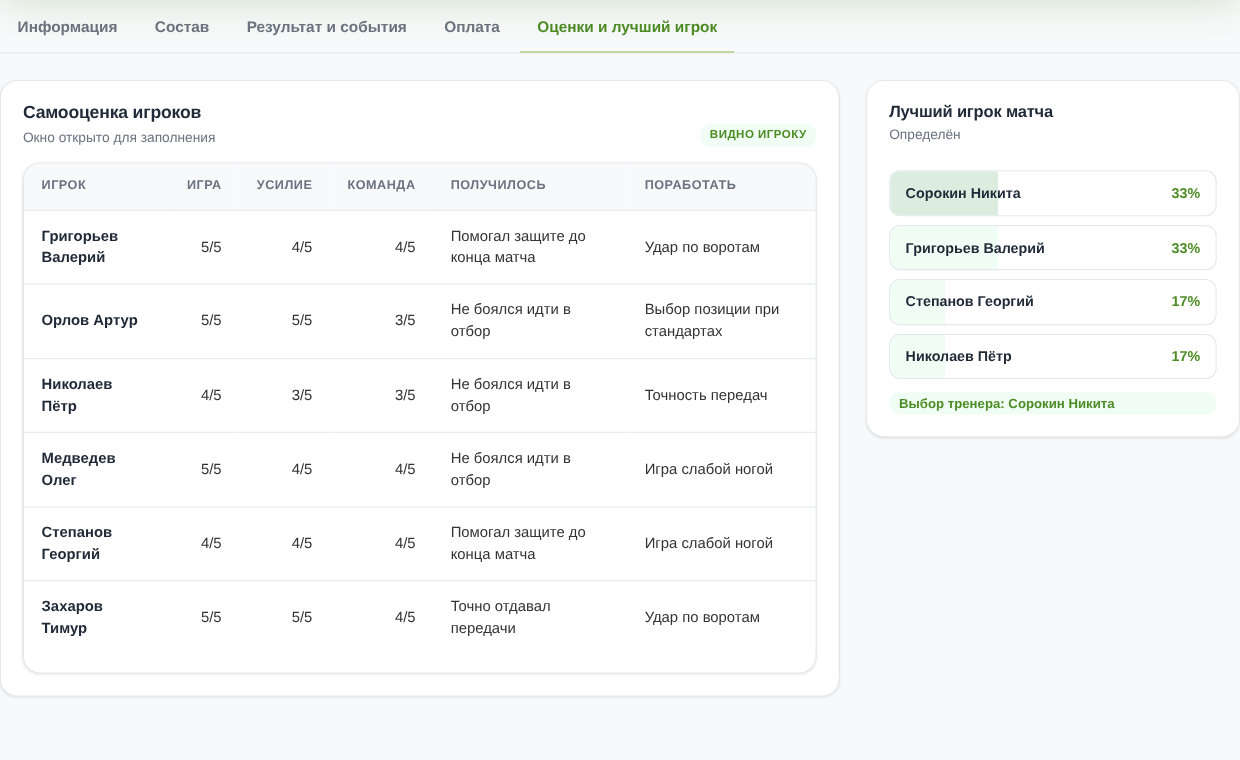Click Точность передач cell for Николаев Пётр
This screenshot has width=1240, height=760.
pos(706,395)
